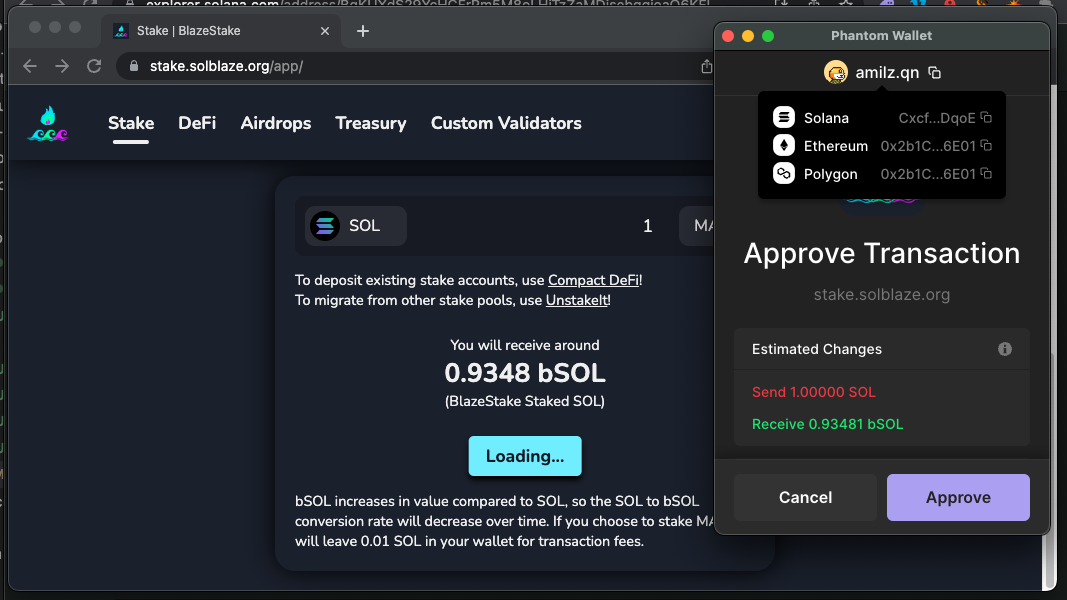Open the DeFi navigation tab
The image size is (1067, 600).
pyautogui.click(x=197, y=124)
